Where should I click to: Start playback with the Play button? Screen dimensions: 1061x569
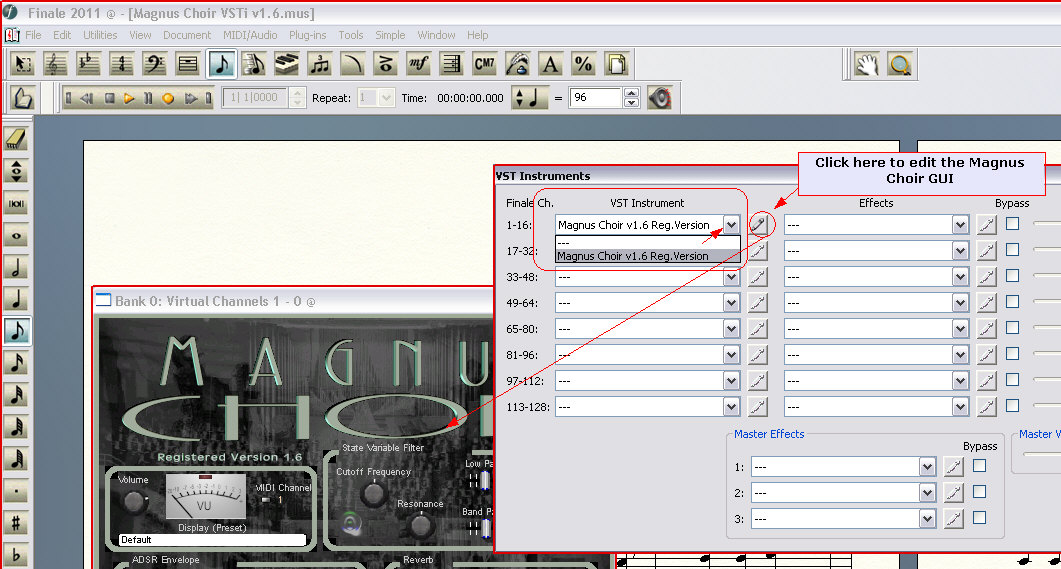pos(129,98)
